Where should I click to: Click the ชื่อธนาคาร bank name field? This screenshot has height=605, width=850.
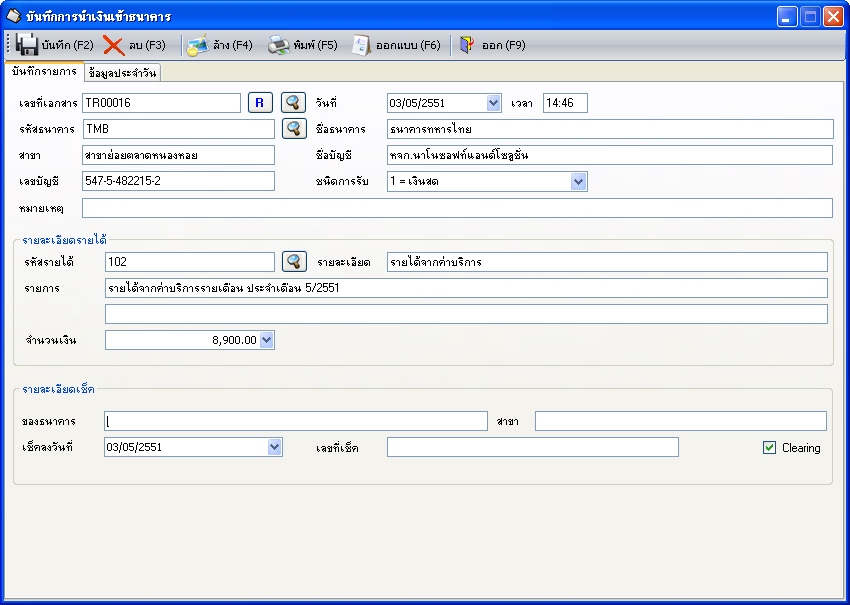coord(610,129)
